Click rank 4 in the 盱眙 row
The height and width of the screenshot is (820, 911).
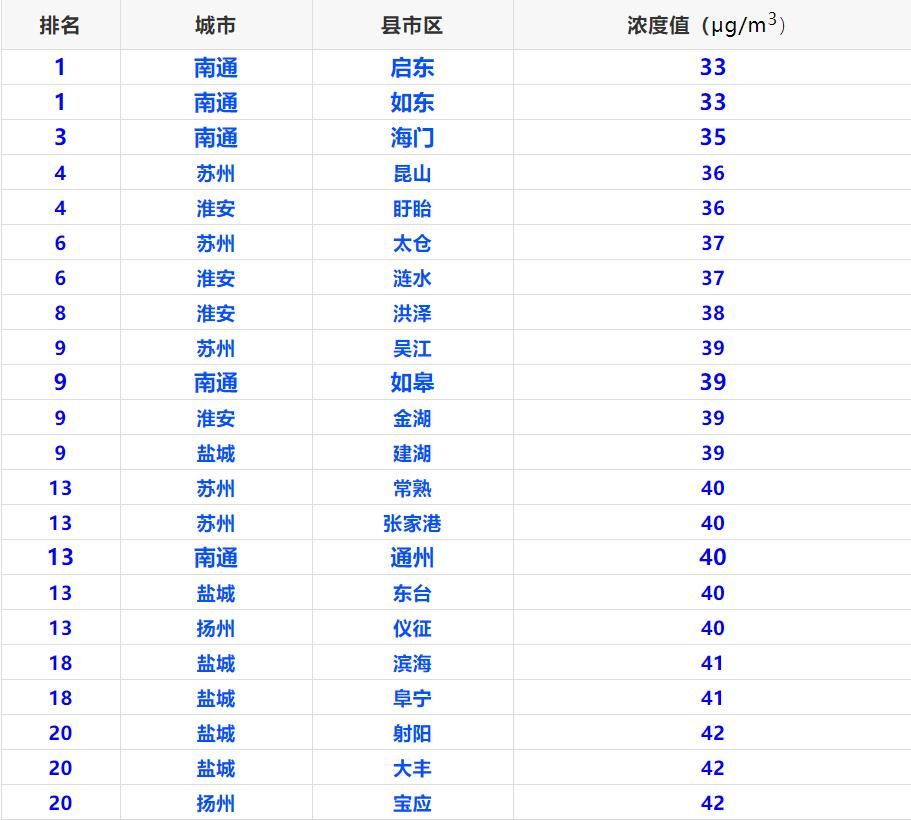(x=60, y=208)
